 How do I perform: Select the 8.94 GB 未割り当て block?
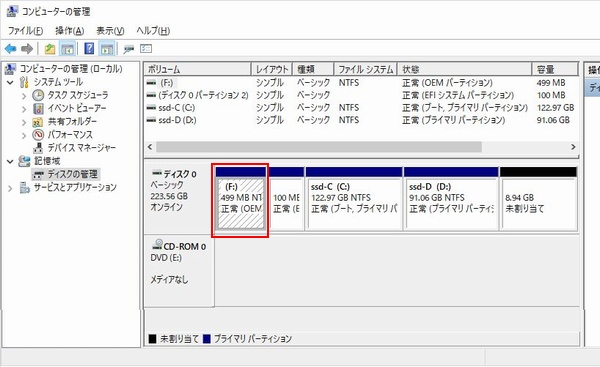coord(538,199)
